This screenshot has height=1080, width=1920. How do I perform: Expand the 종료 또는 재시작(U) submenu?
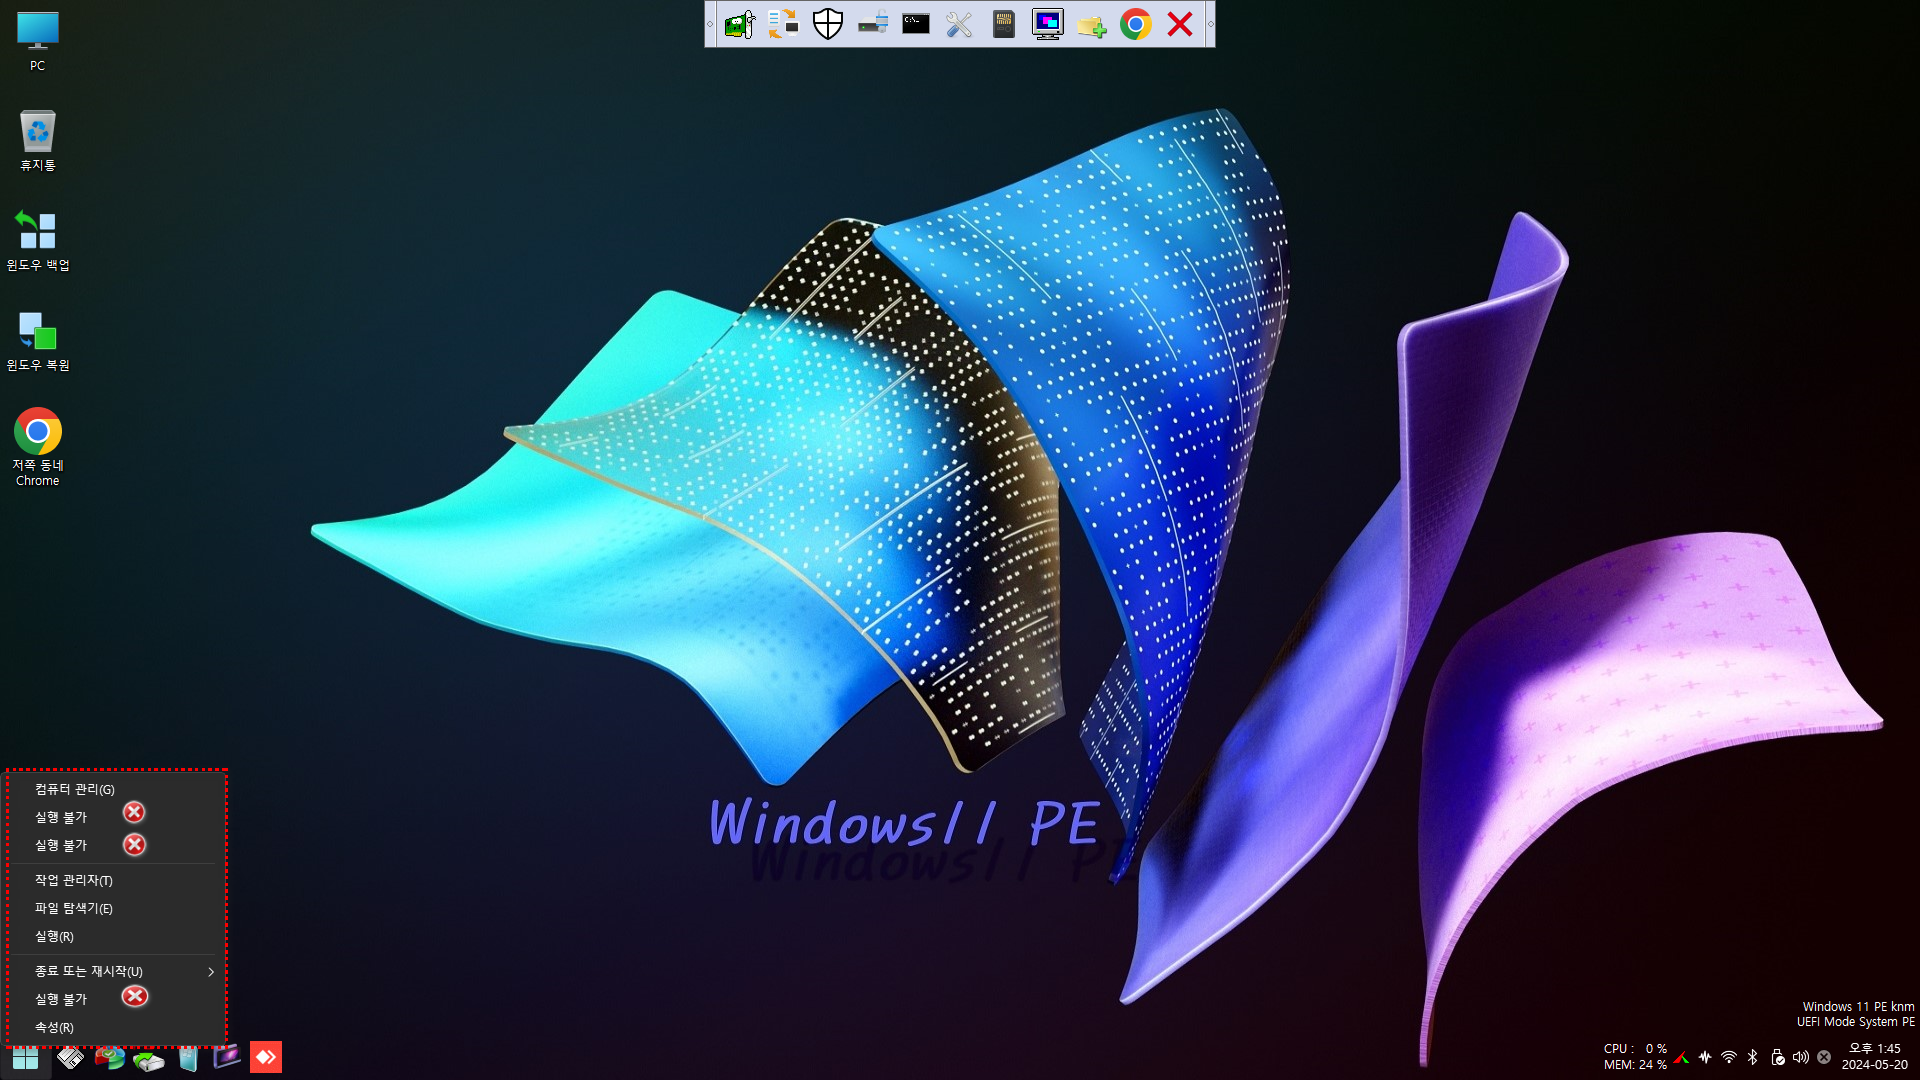113,971
